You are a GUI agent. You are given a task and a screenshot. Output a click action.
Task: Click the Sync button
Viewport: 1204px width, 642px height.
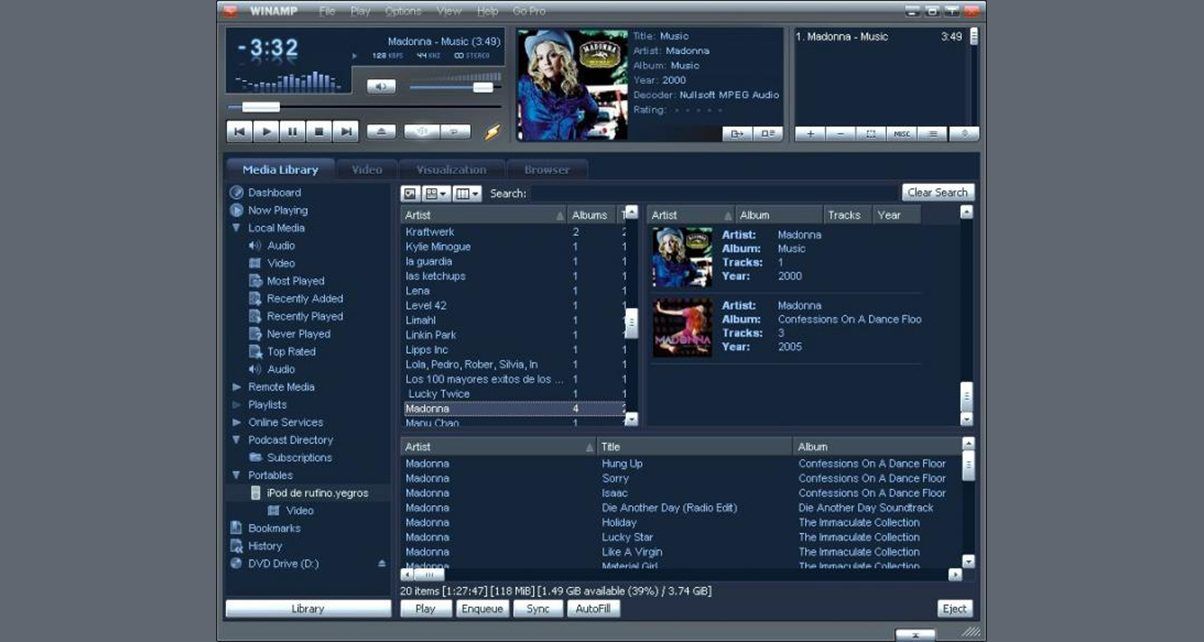(538, 609)
